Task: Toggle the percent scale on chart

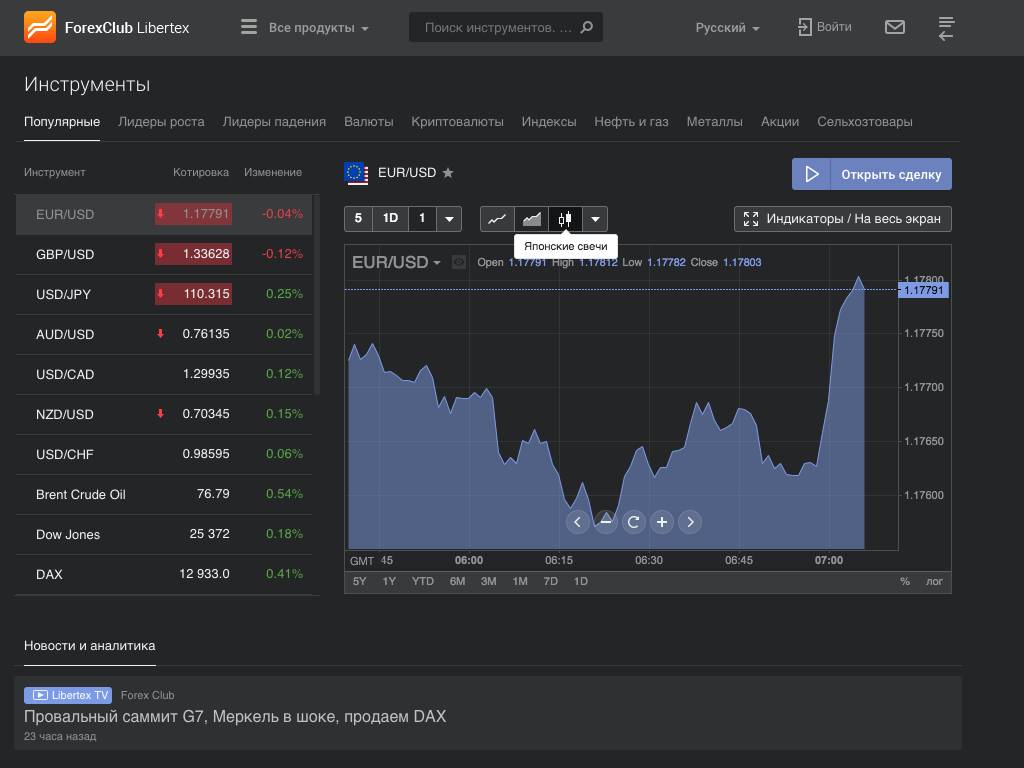Action: 905,581
